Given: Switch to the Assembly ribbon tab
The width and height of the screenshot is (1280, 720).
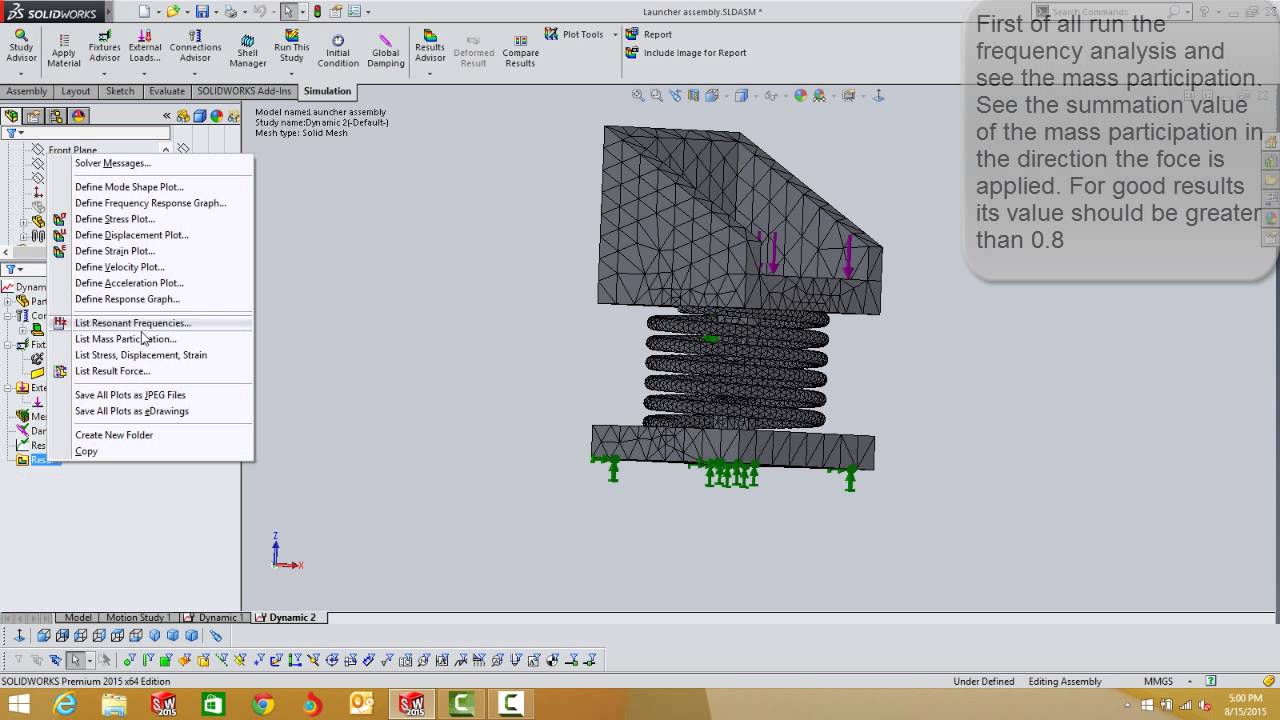Looking at the screenshot, I should tap(26, 91).
